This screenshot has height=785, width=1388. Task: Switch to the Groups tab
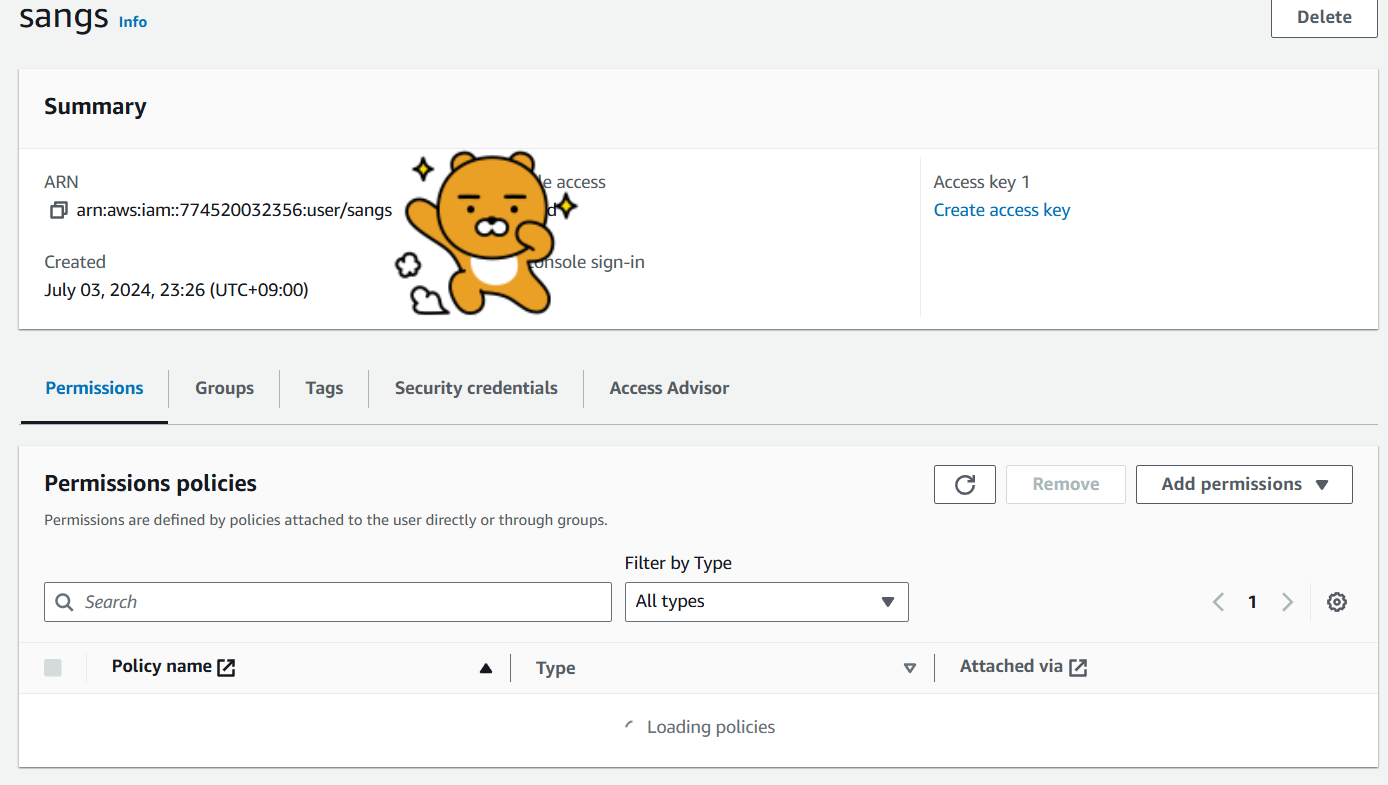coord(224,388)
